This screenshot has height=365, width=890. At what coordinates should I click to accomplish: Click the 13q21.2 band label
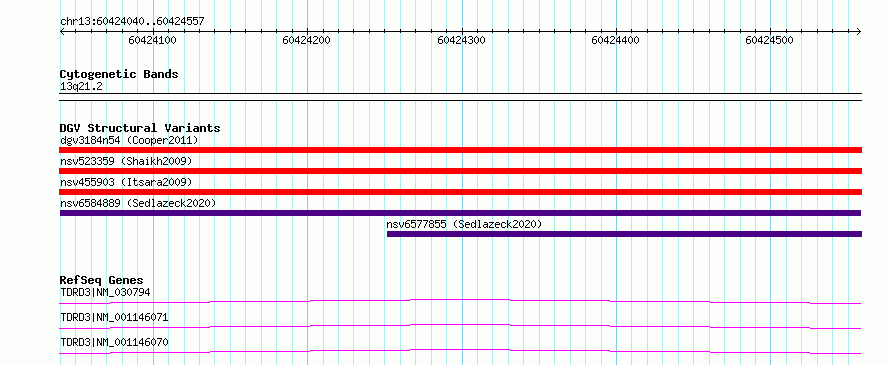point(81,87)
